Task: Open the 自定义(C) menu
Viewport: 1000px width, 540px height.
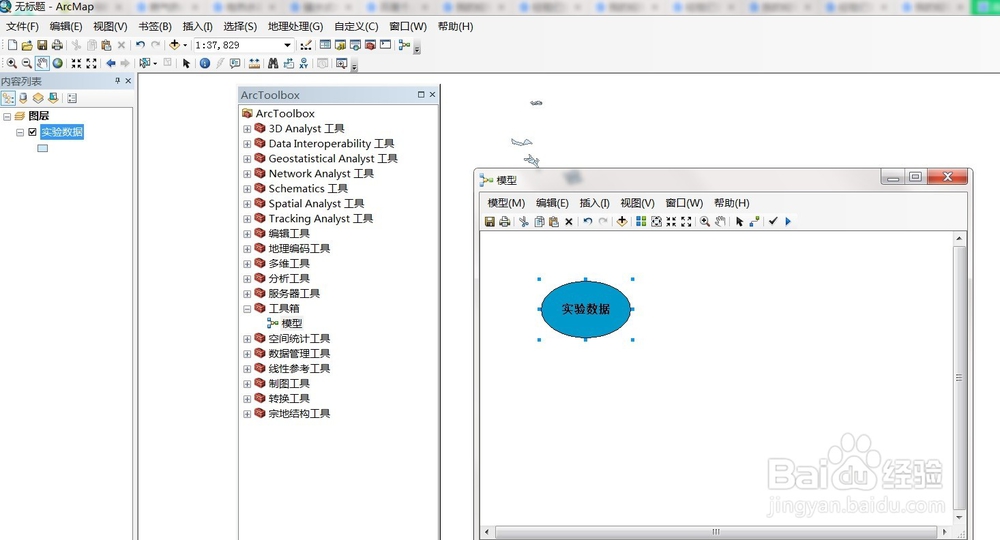Action: [356, 27]
